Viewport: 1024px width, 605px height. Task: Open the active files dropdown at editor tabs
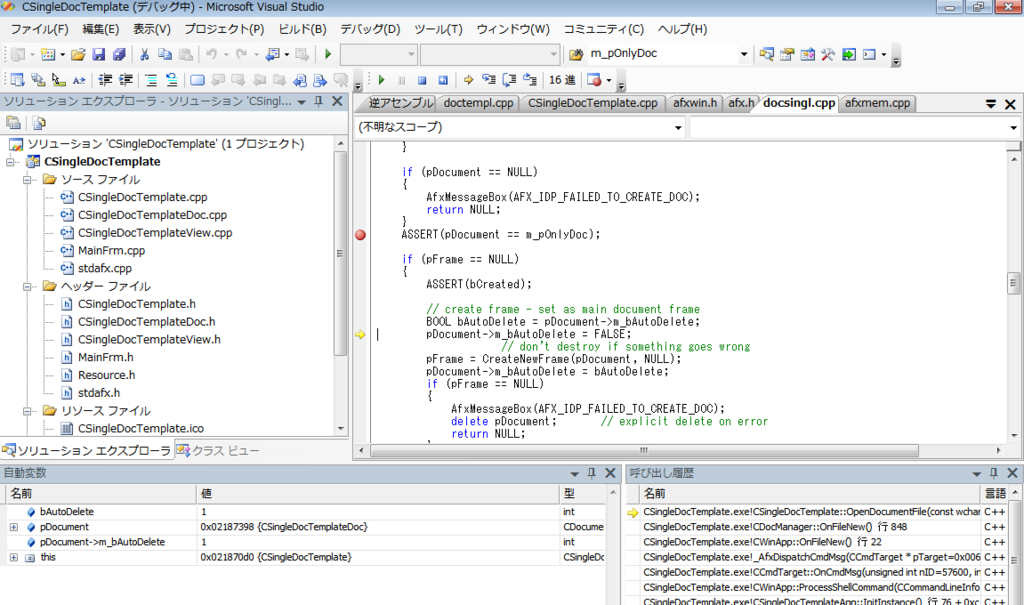pos(991,104)
